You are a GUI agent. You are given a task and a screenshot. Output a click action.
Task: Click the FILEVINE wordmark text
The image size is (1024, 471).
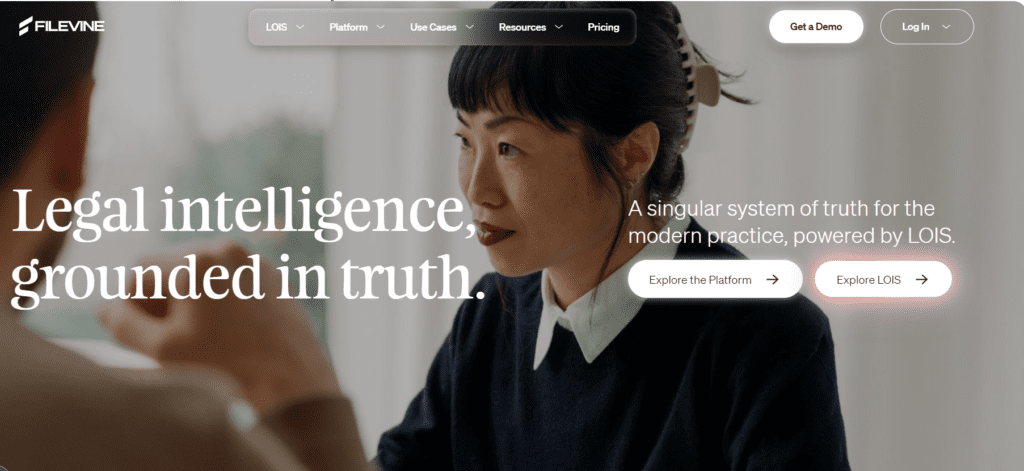click(x=70, y=27)
